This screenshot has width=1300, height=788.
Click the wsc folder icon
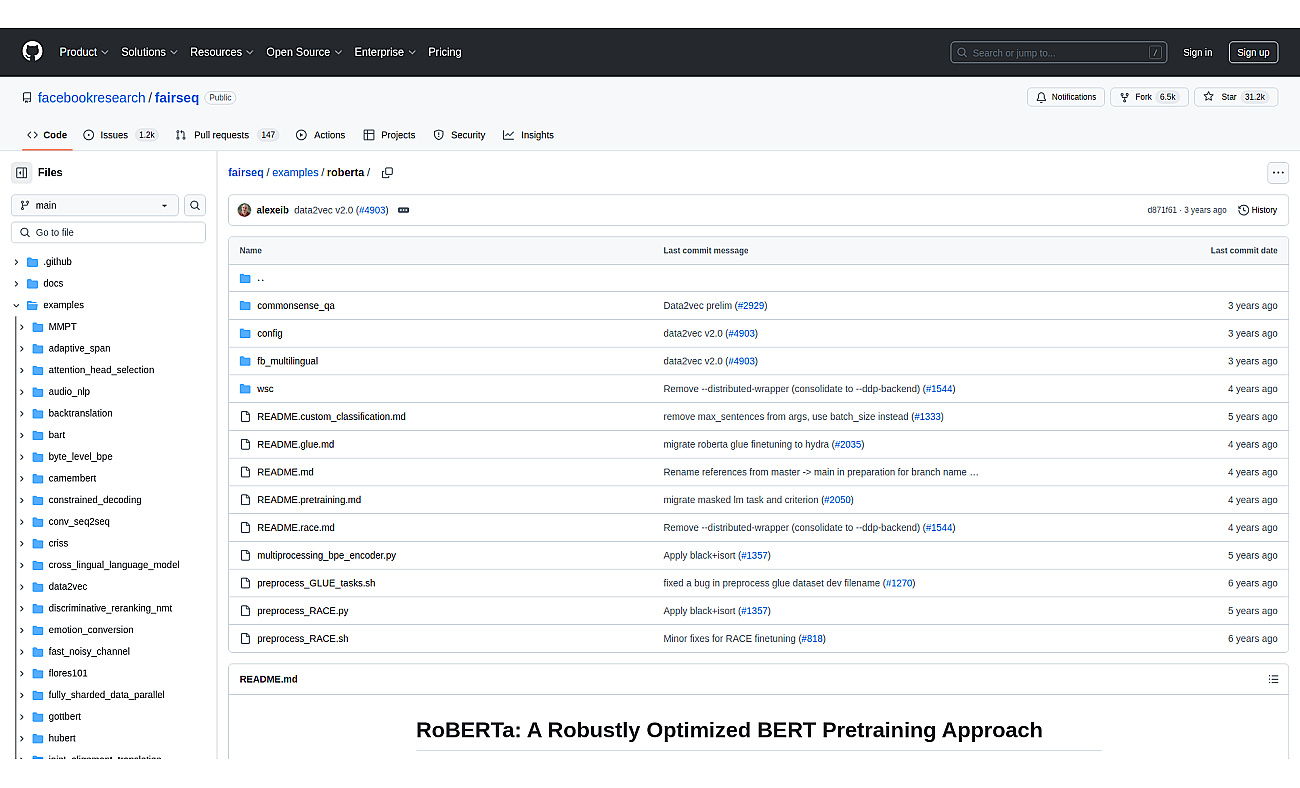(245, 389)
